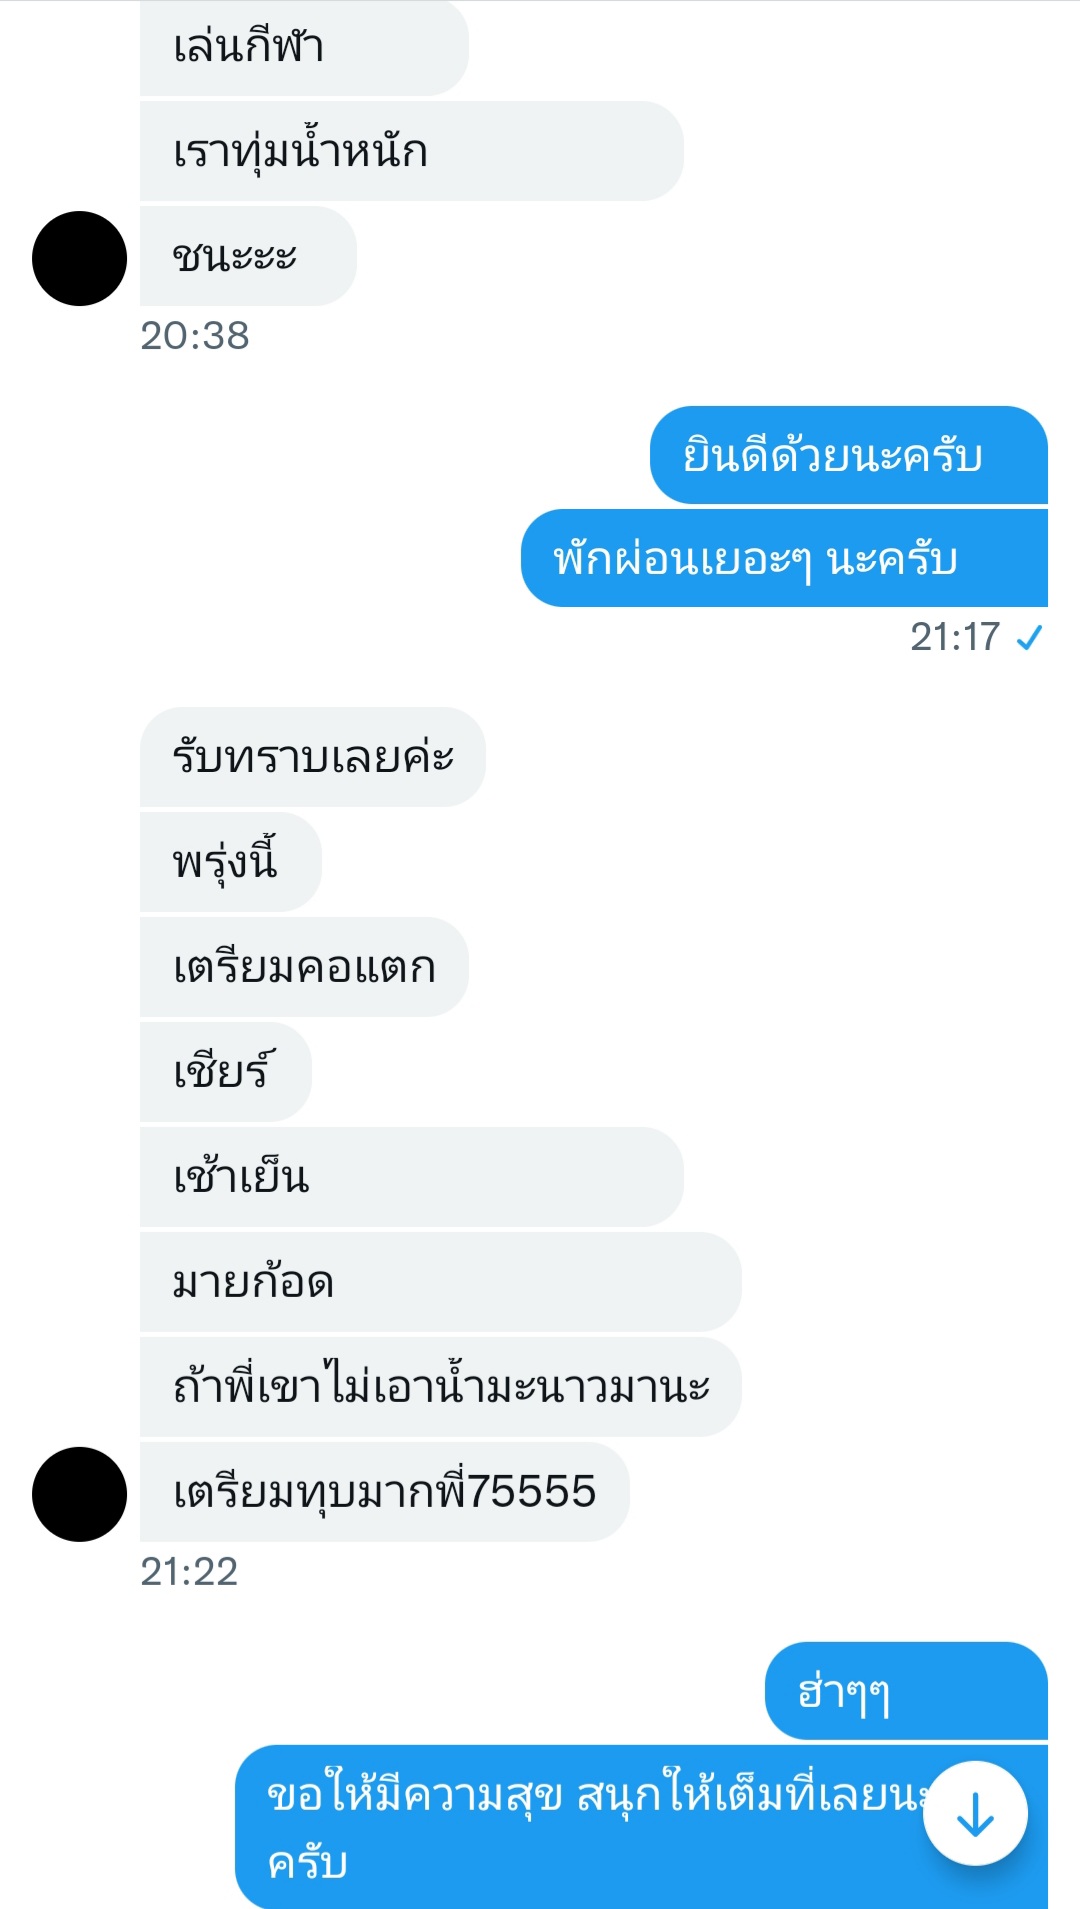Image resolution: width=1080 pixels, height=1909 pixels.
Task: Select the message 'เล่นกีฬา'
Action: pos(304,48)
